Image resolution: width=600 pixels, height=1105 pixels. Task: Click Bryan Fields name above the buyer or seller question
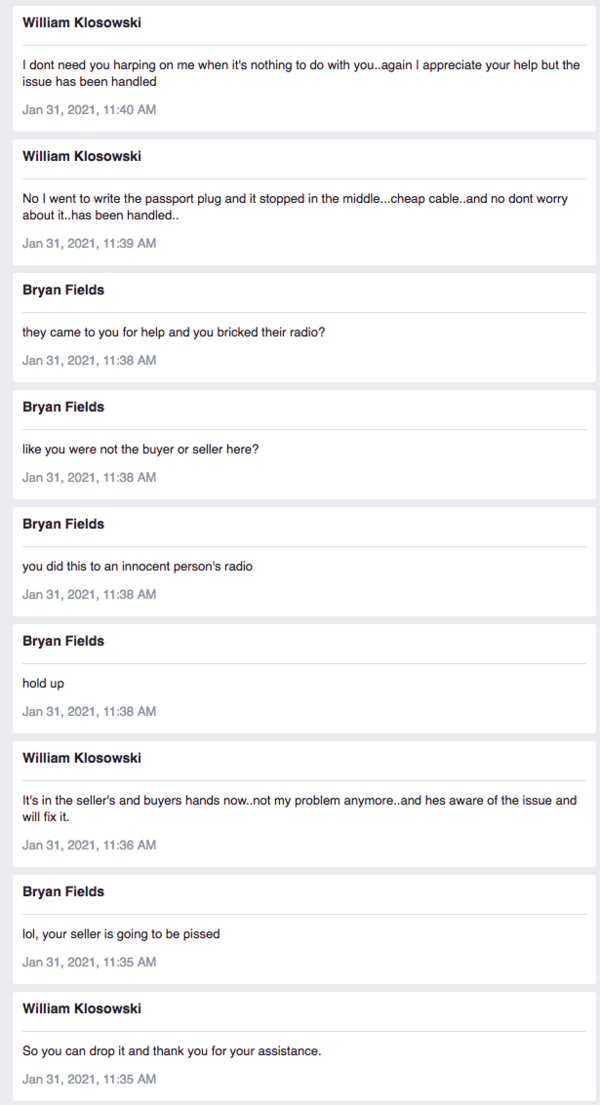(x=63, y=407)
